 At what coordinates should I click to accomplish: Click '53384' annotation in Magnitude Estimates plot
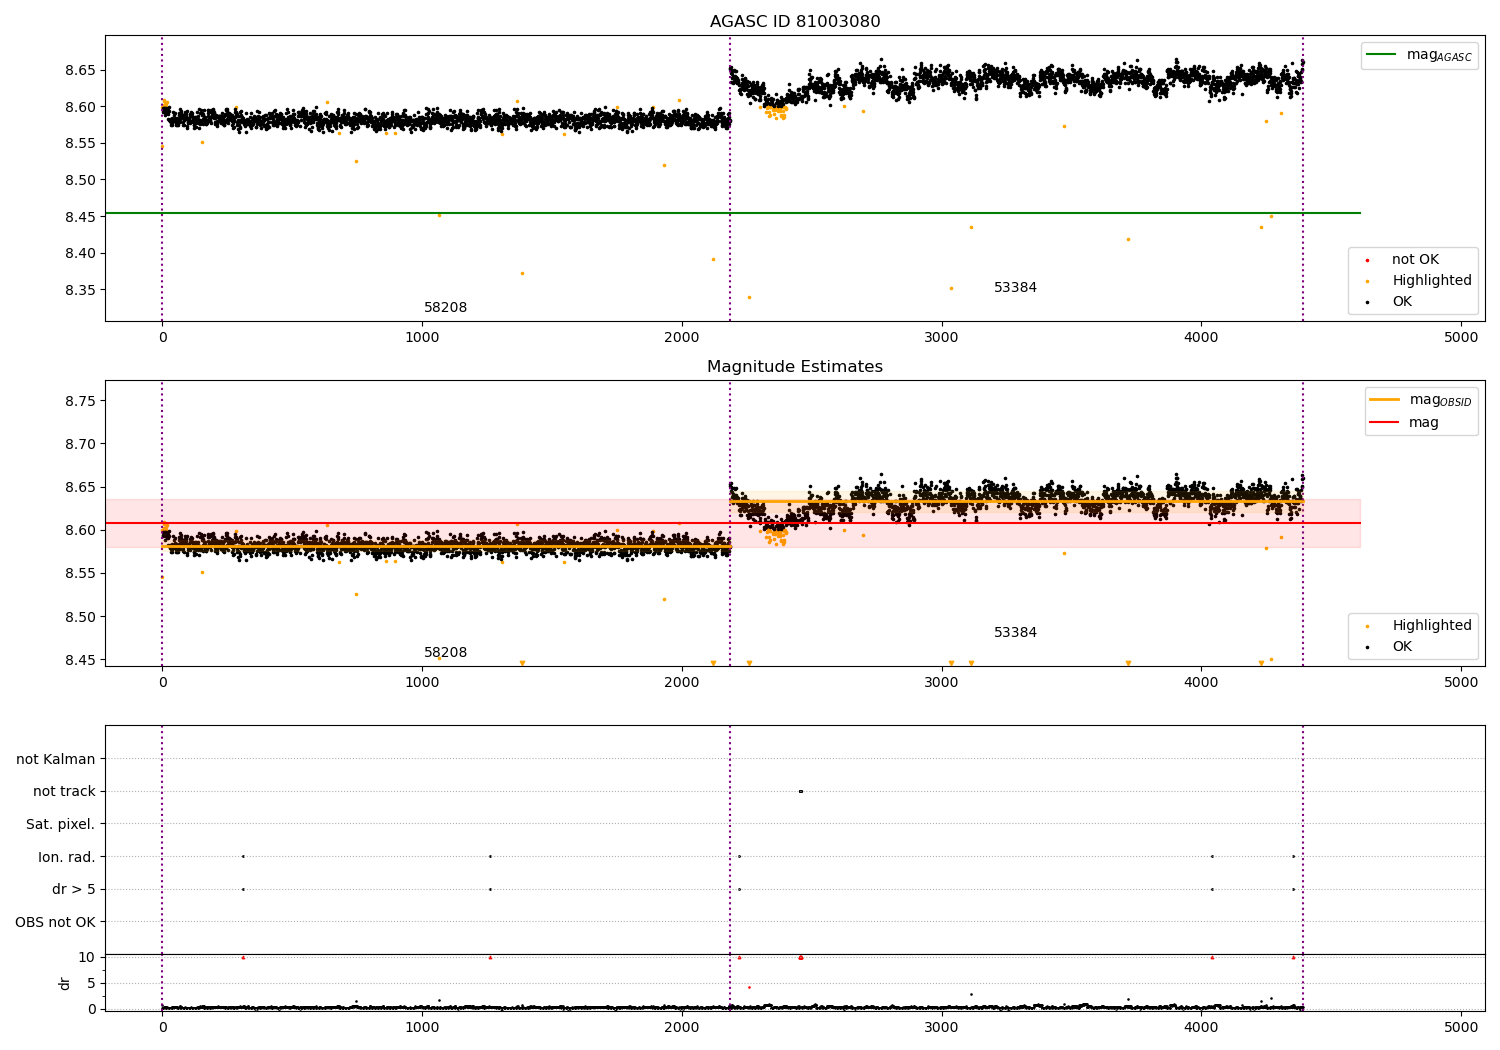[x=1015, y=633]
